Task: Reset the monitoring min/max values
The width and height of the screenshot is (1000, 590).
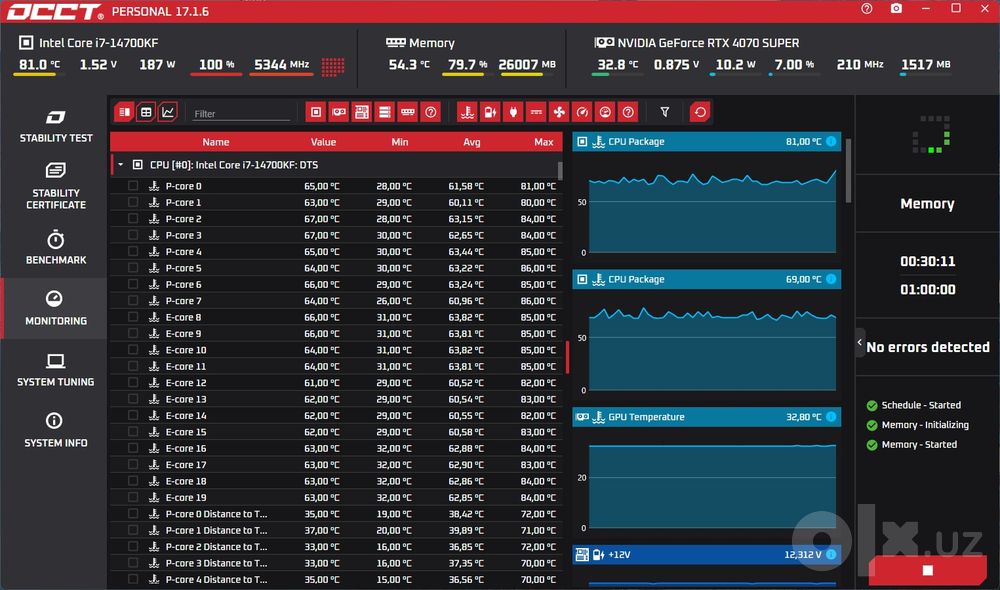Action: [x=700, y=112]
